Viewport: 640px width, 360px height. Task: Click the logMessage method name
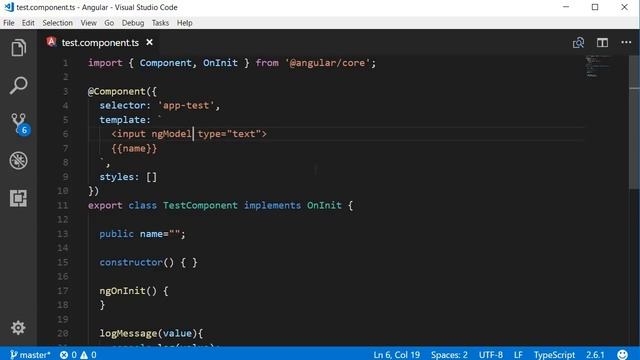point(128,333)
